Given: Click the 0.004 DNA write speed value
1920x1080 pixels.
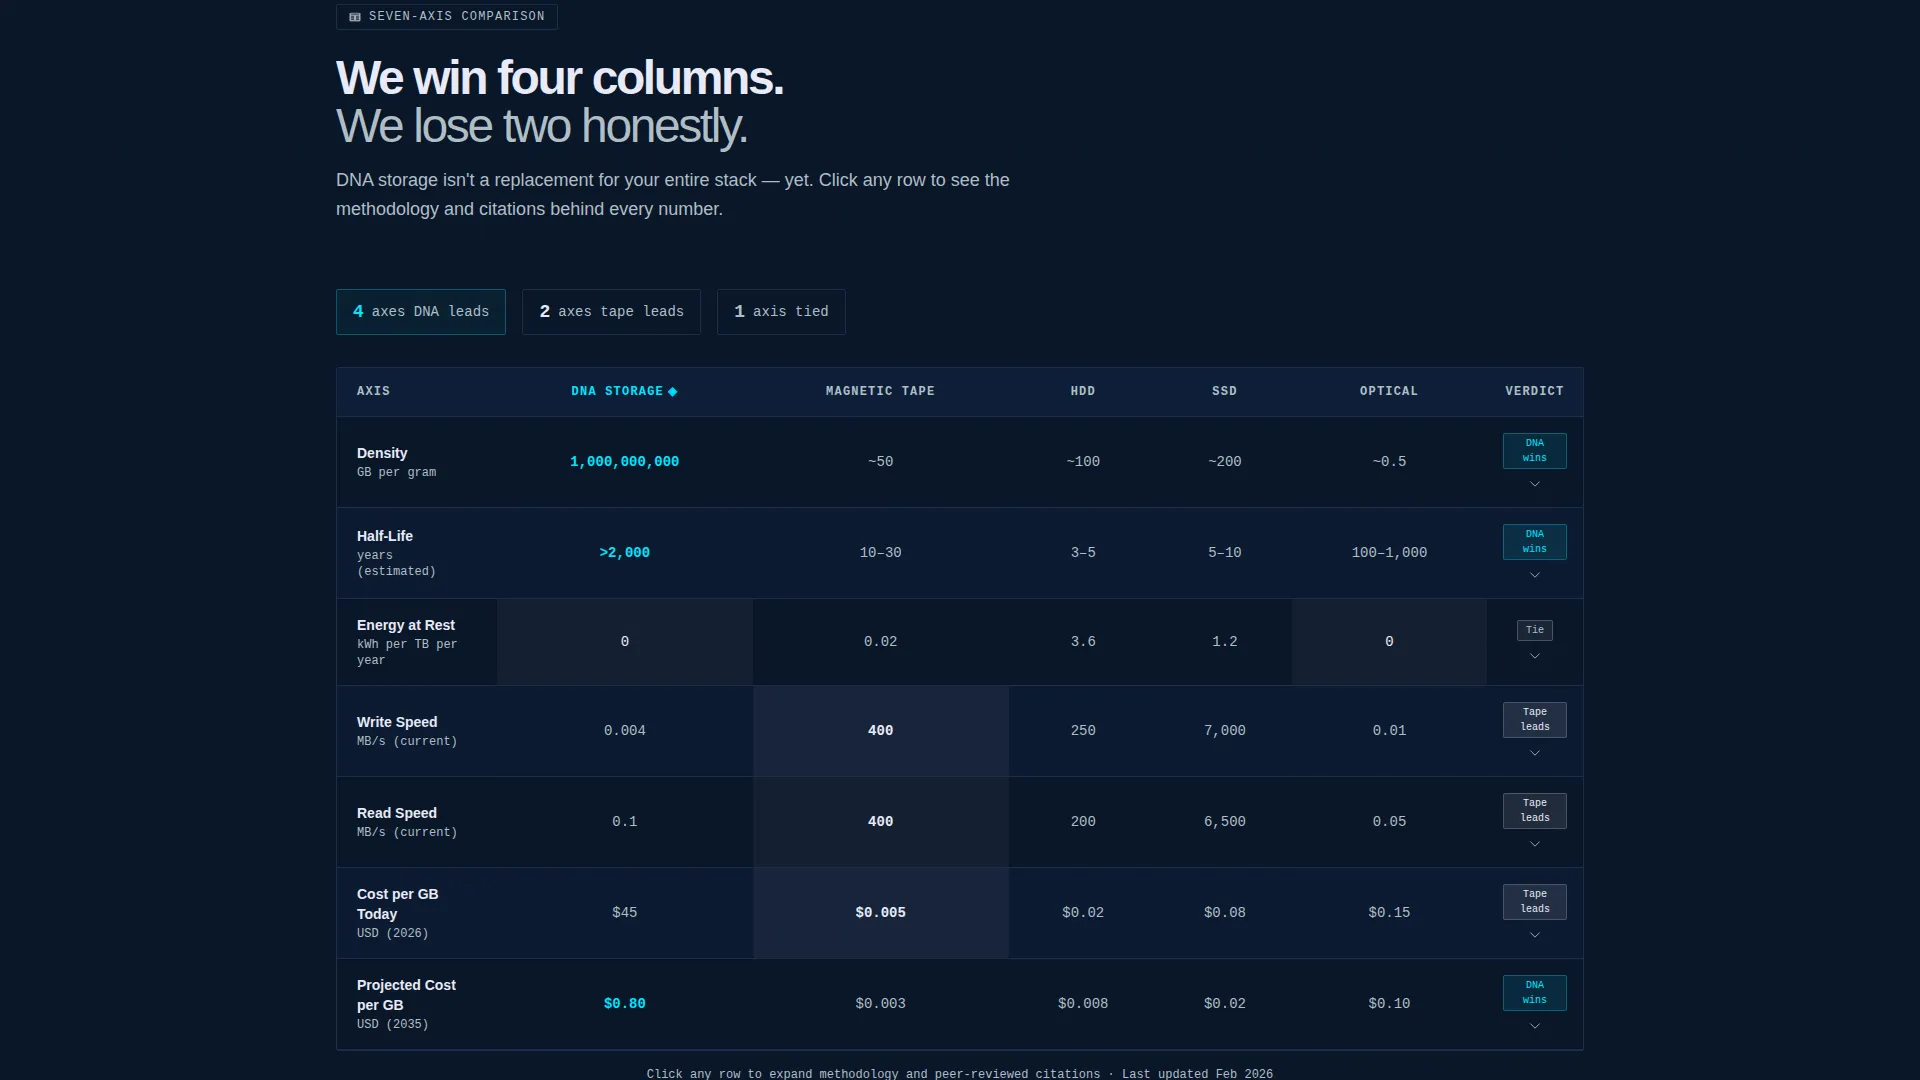Looking at the screenshot, I should [625, 731].
